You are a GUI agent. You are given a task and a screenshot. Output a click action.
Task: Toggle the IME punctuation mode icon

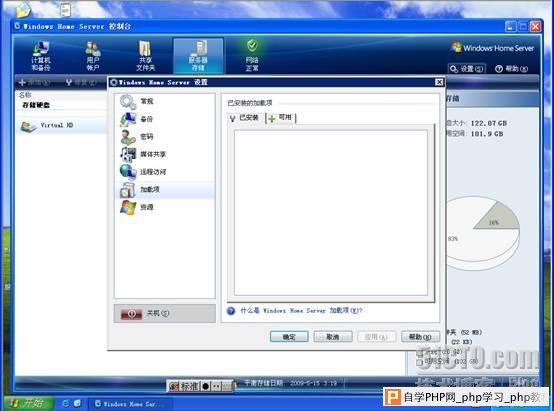[216, 386]
